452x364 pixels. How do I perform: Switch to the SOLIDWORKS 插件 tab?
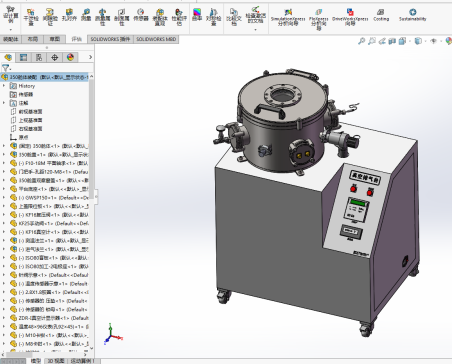coord(110,39)
